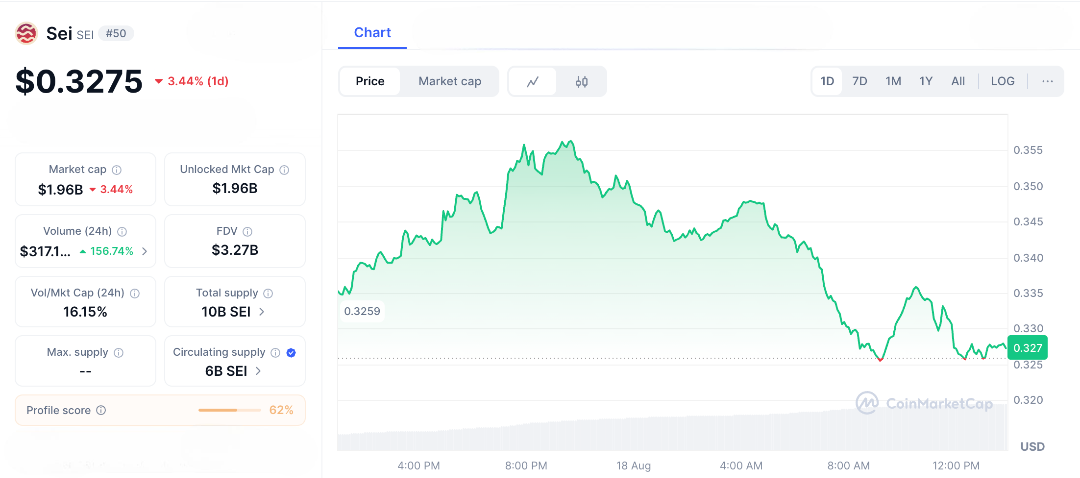The height and width of the screenshot is (478, 1080).
Task: Open Vol/Mkt Cap (24h) info icon
Action: coord(135,293)
